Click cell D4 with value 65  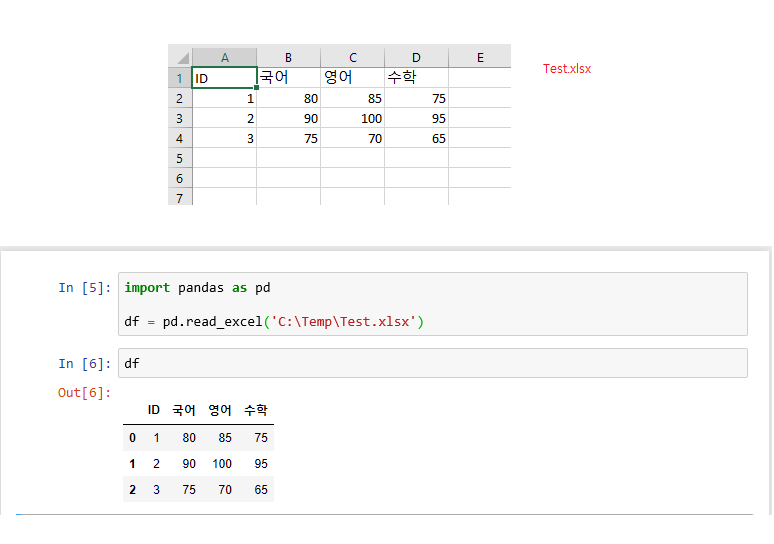pos(416,138)
